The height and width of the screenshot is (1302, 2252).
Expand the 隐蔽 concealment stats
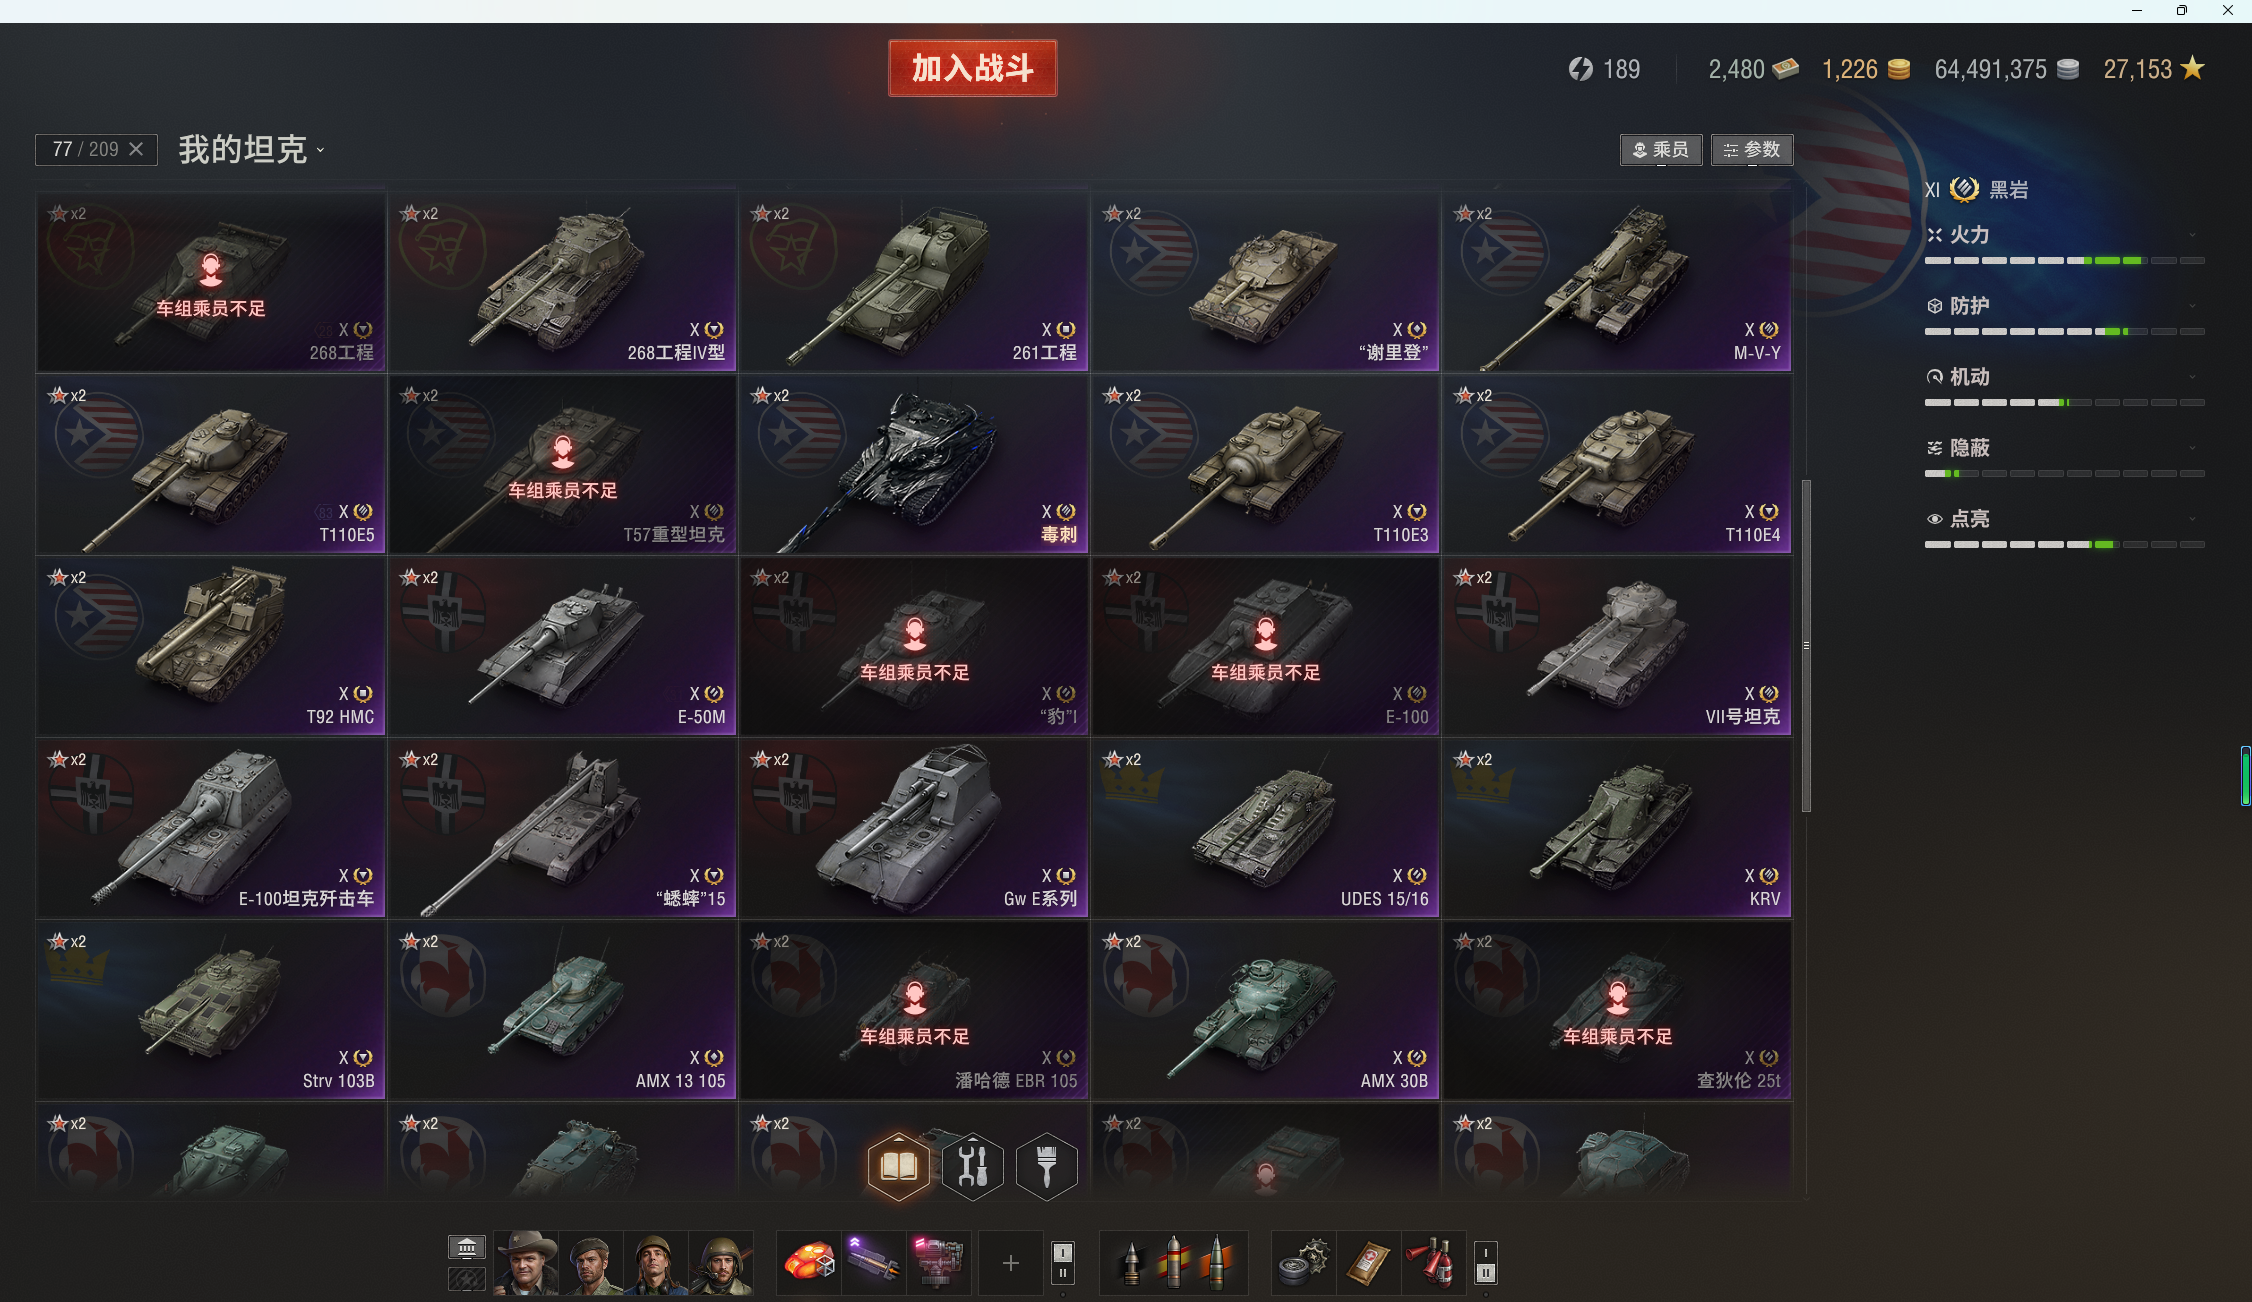(2064, 448)
